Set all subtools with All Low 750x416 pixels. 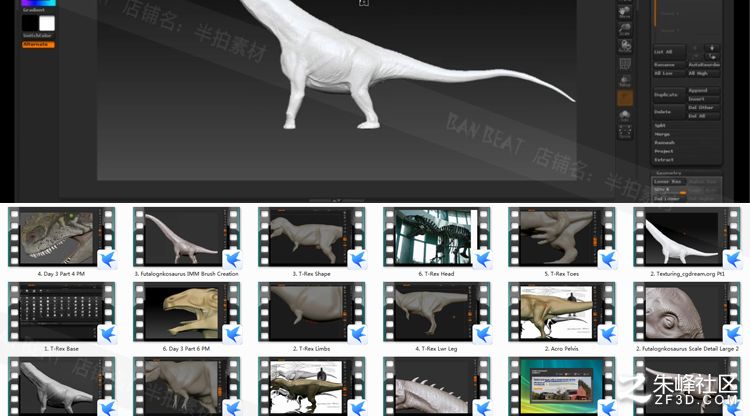pos(670,74)
